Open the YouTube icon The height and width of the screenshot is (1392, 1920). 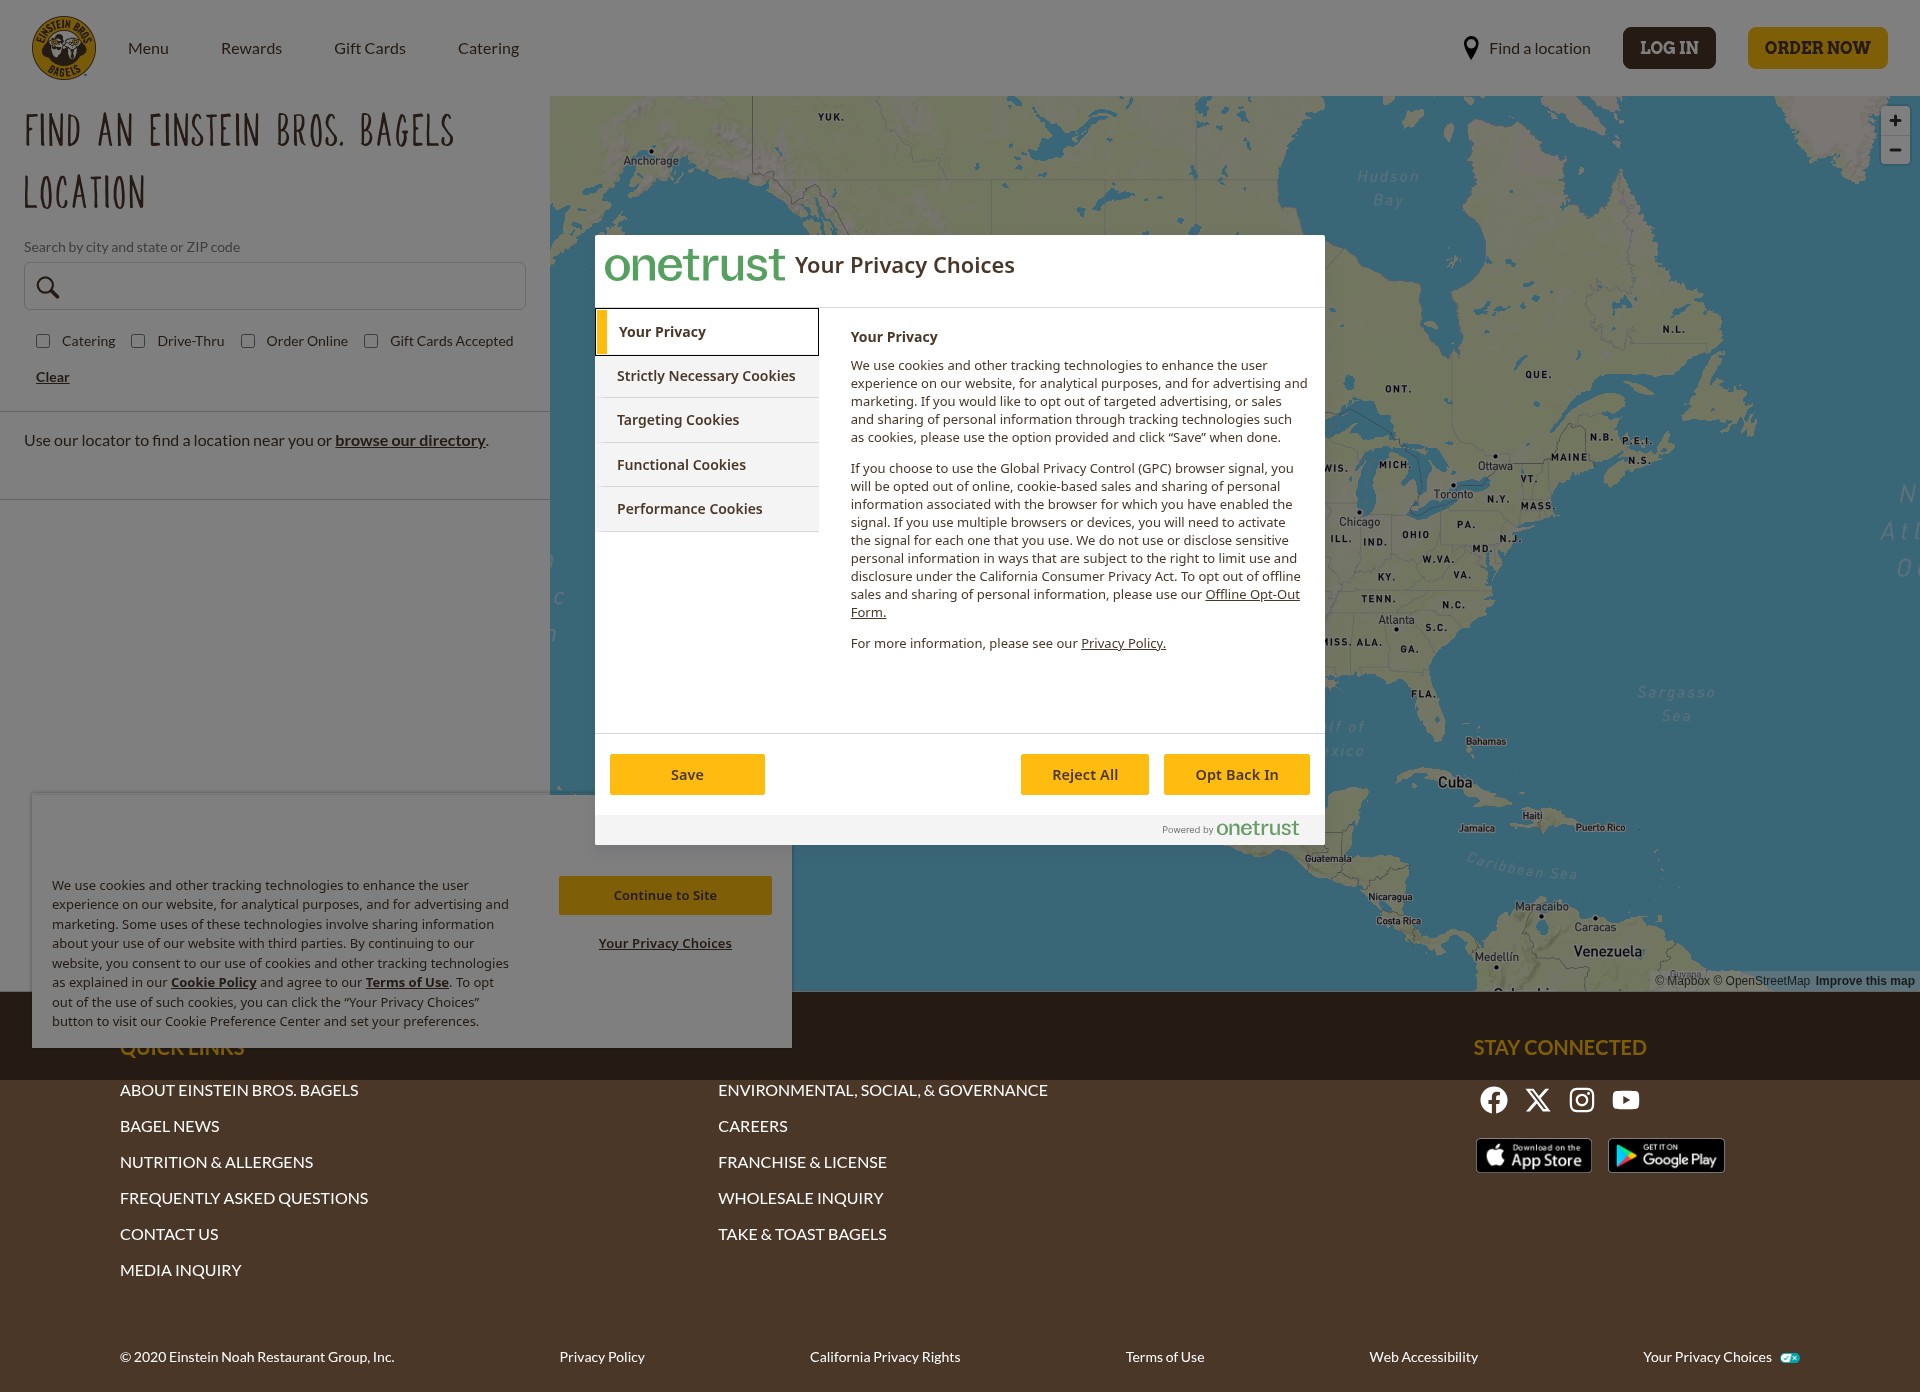point(1626,1100)
